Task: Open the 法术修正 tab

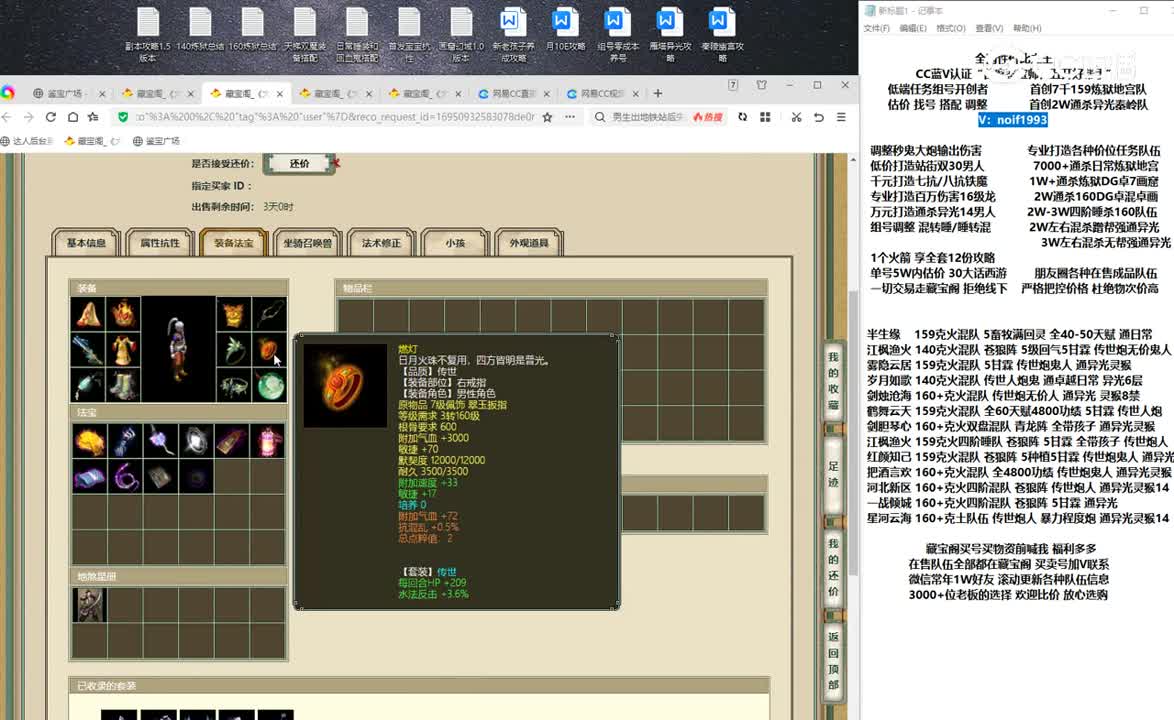Action: (381, 242)
